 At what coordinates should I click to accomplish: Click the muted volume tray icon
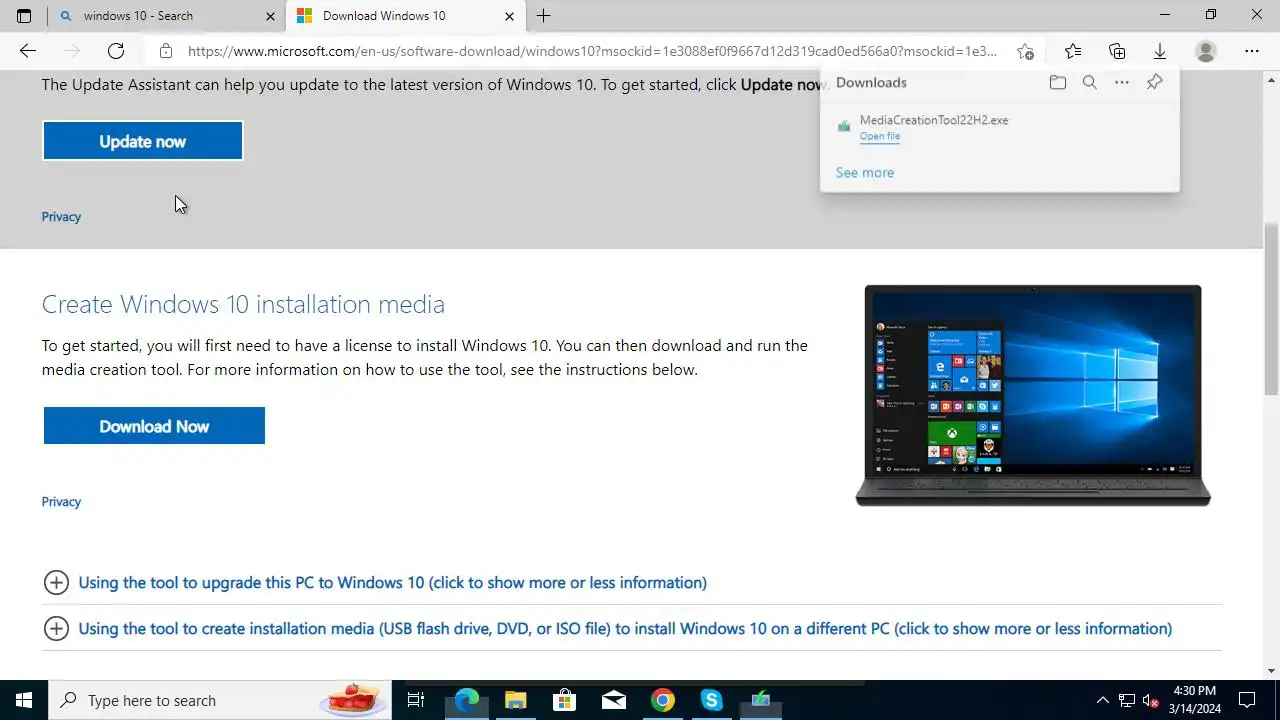point(1151,700)
